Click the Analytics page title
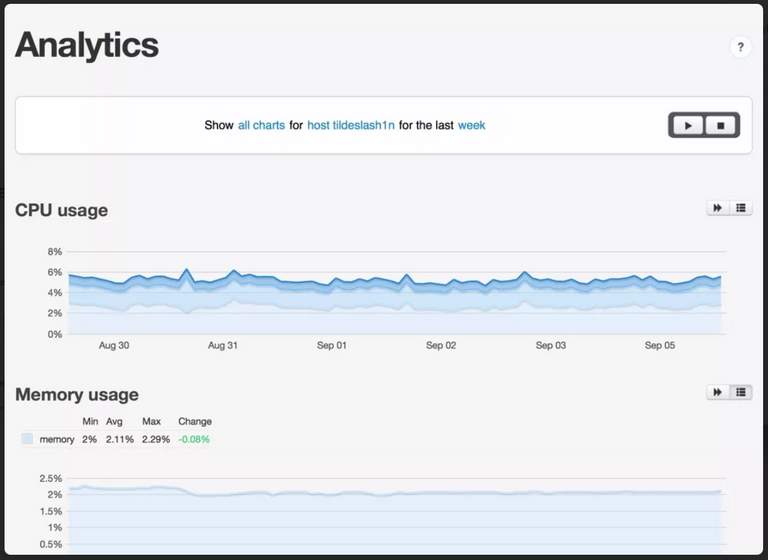Image resolution: width=768 pixels, height=560 pixels. [87, 45]
